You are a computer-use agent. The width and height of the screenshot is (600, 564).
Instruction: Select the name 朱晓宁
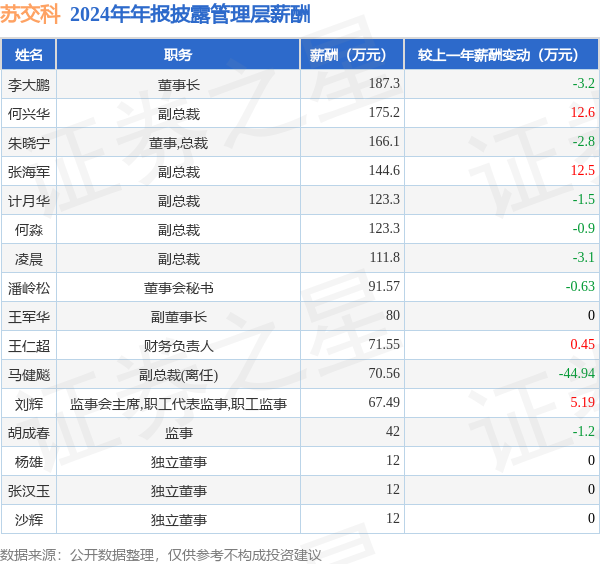(x=29, y=143)
